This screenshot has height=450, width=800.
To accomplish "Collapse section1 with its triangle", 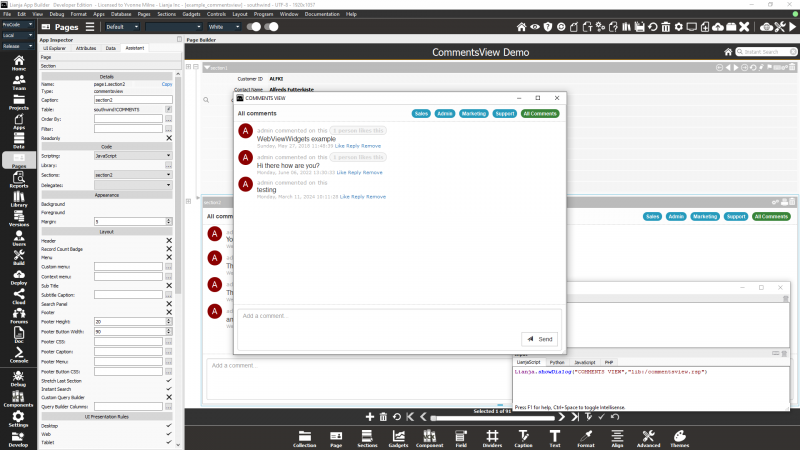I will pos(207,67).
